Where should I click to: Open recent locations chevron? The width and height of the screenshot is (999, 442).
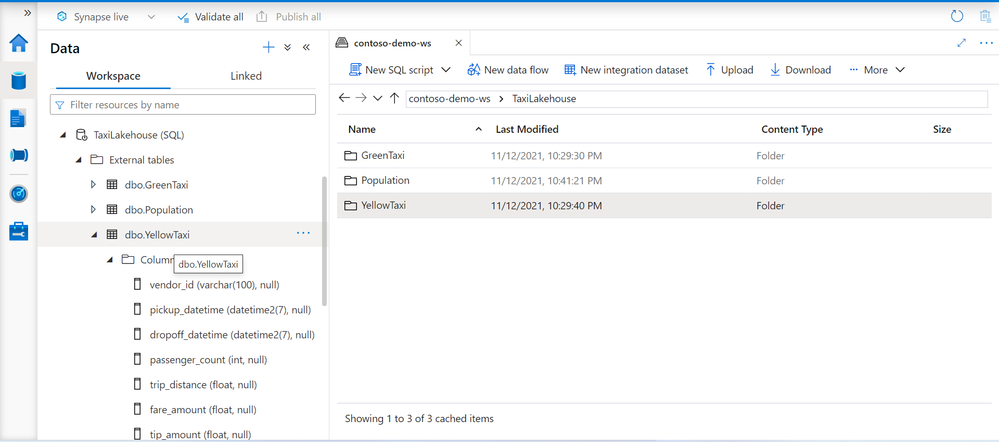tap(378, 99)
